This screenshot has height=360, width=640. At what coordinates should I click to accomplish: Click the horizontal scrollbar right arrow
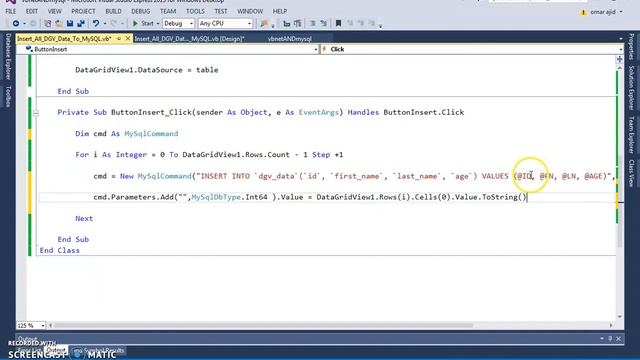point(611,325)
